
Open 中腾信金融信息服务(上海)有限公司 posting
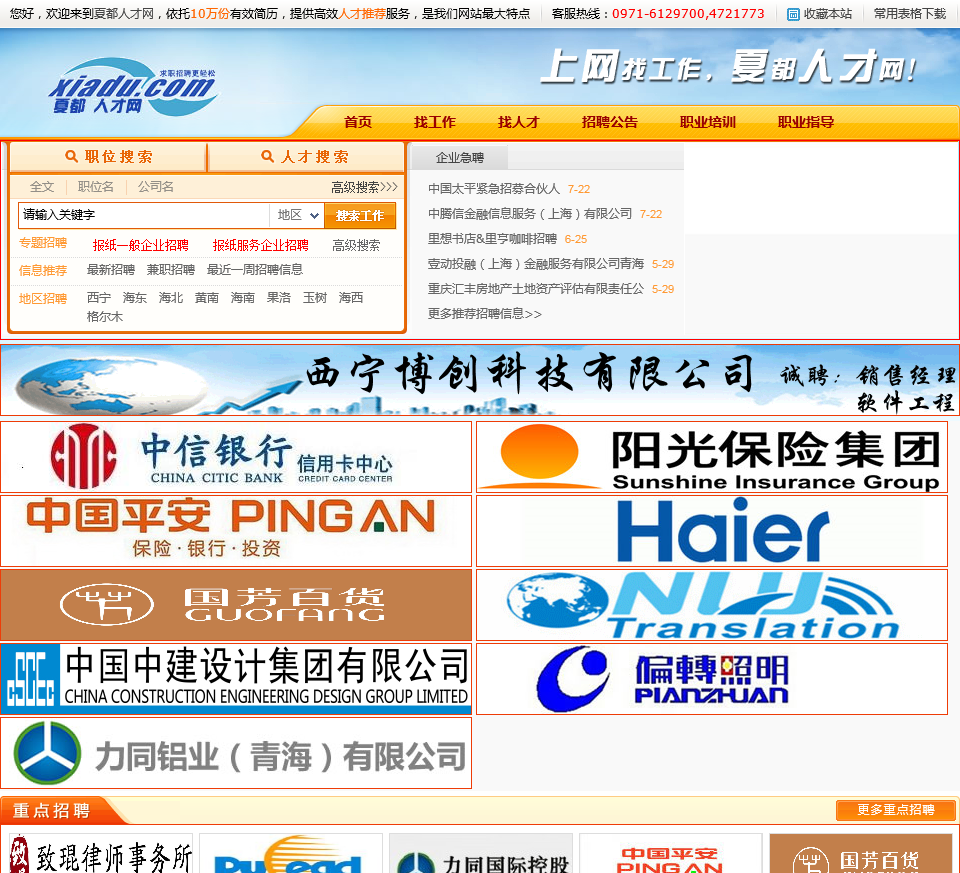[x=530, y=214]
